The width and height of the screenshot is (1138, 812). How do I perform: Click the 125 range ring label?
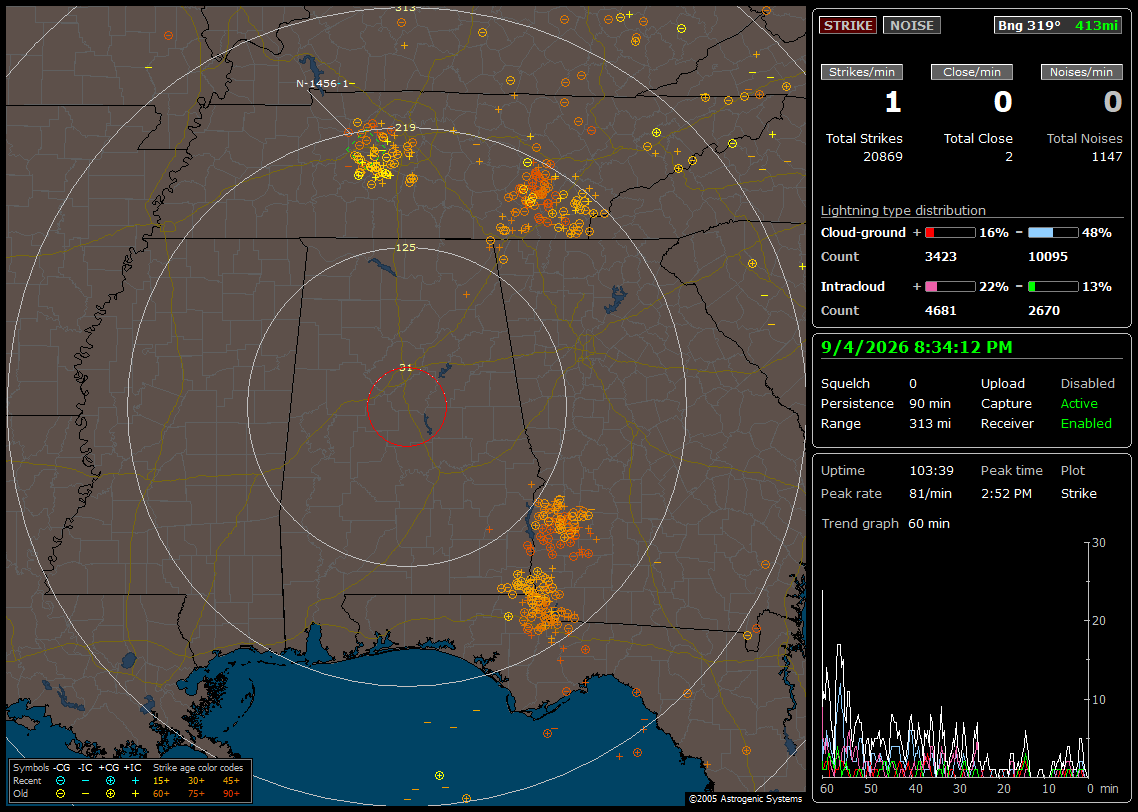tap(406, 247)
